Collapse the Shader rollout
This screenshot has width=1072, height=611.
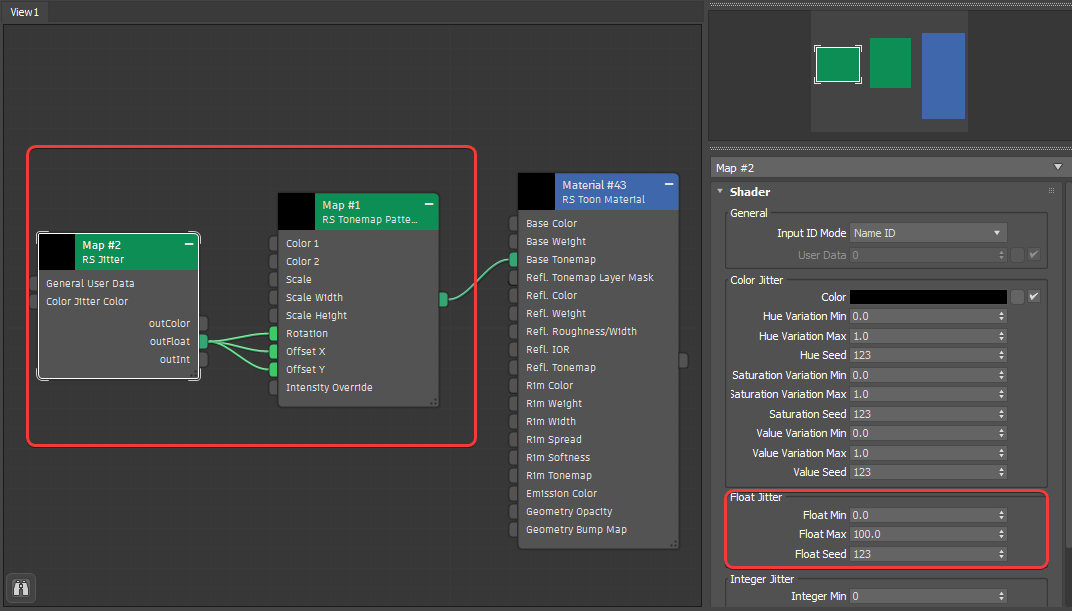[x=720, y=191]
